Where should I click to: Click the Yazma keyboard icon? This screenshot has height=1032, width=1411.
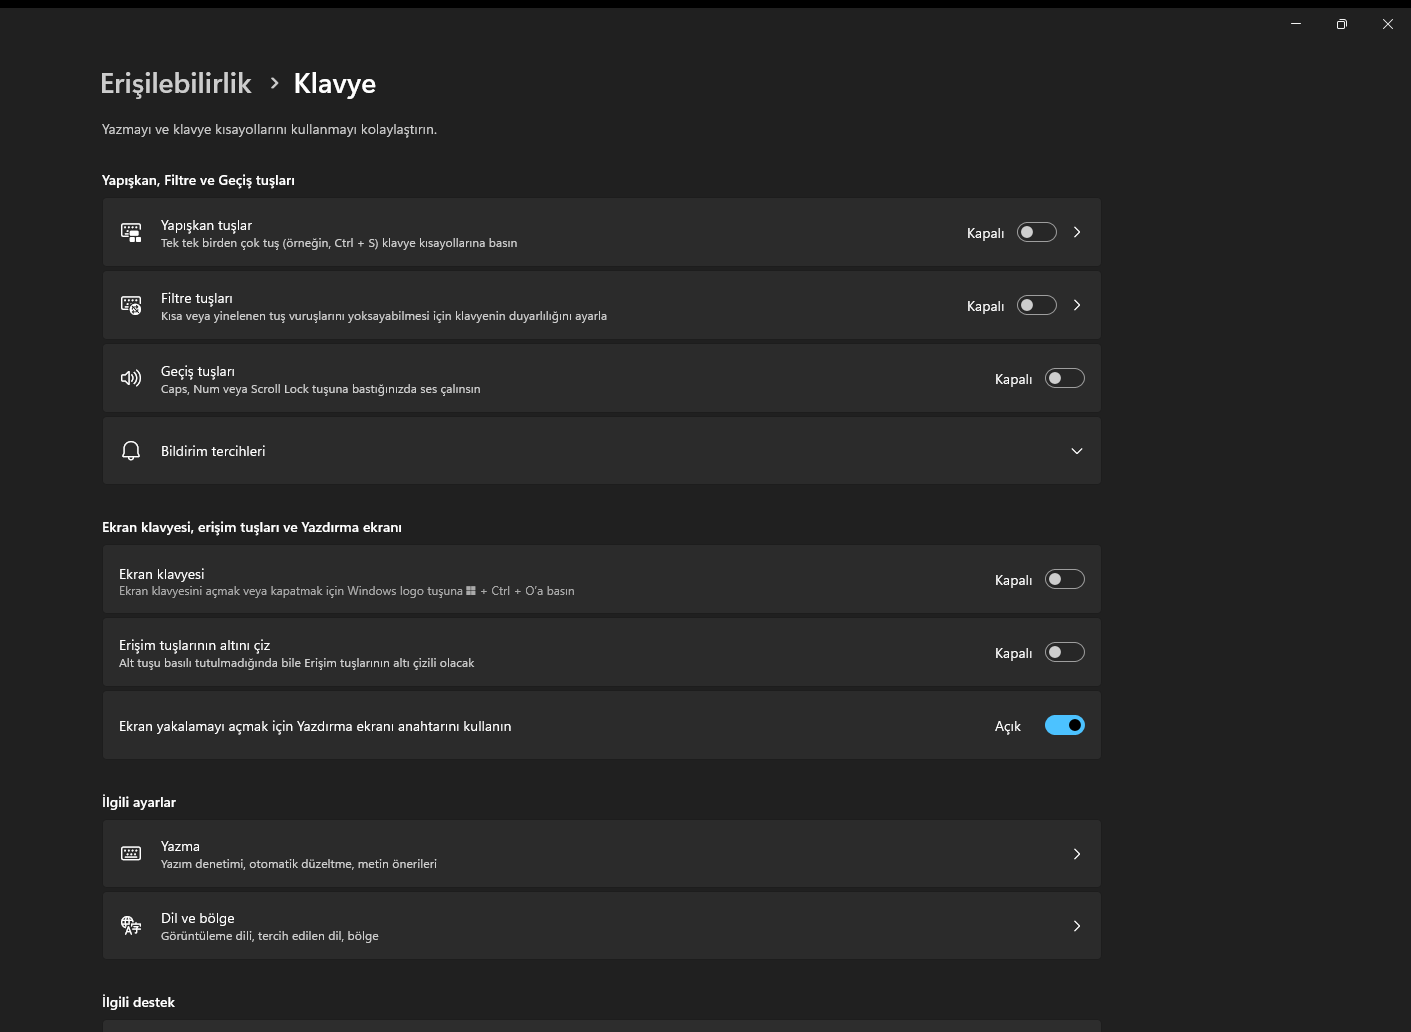[131, 854]
